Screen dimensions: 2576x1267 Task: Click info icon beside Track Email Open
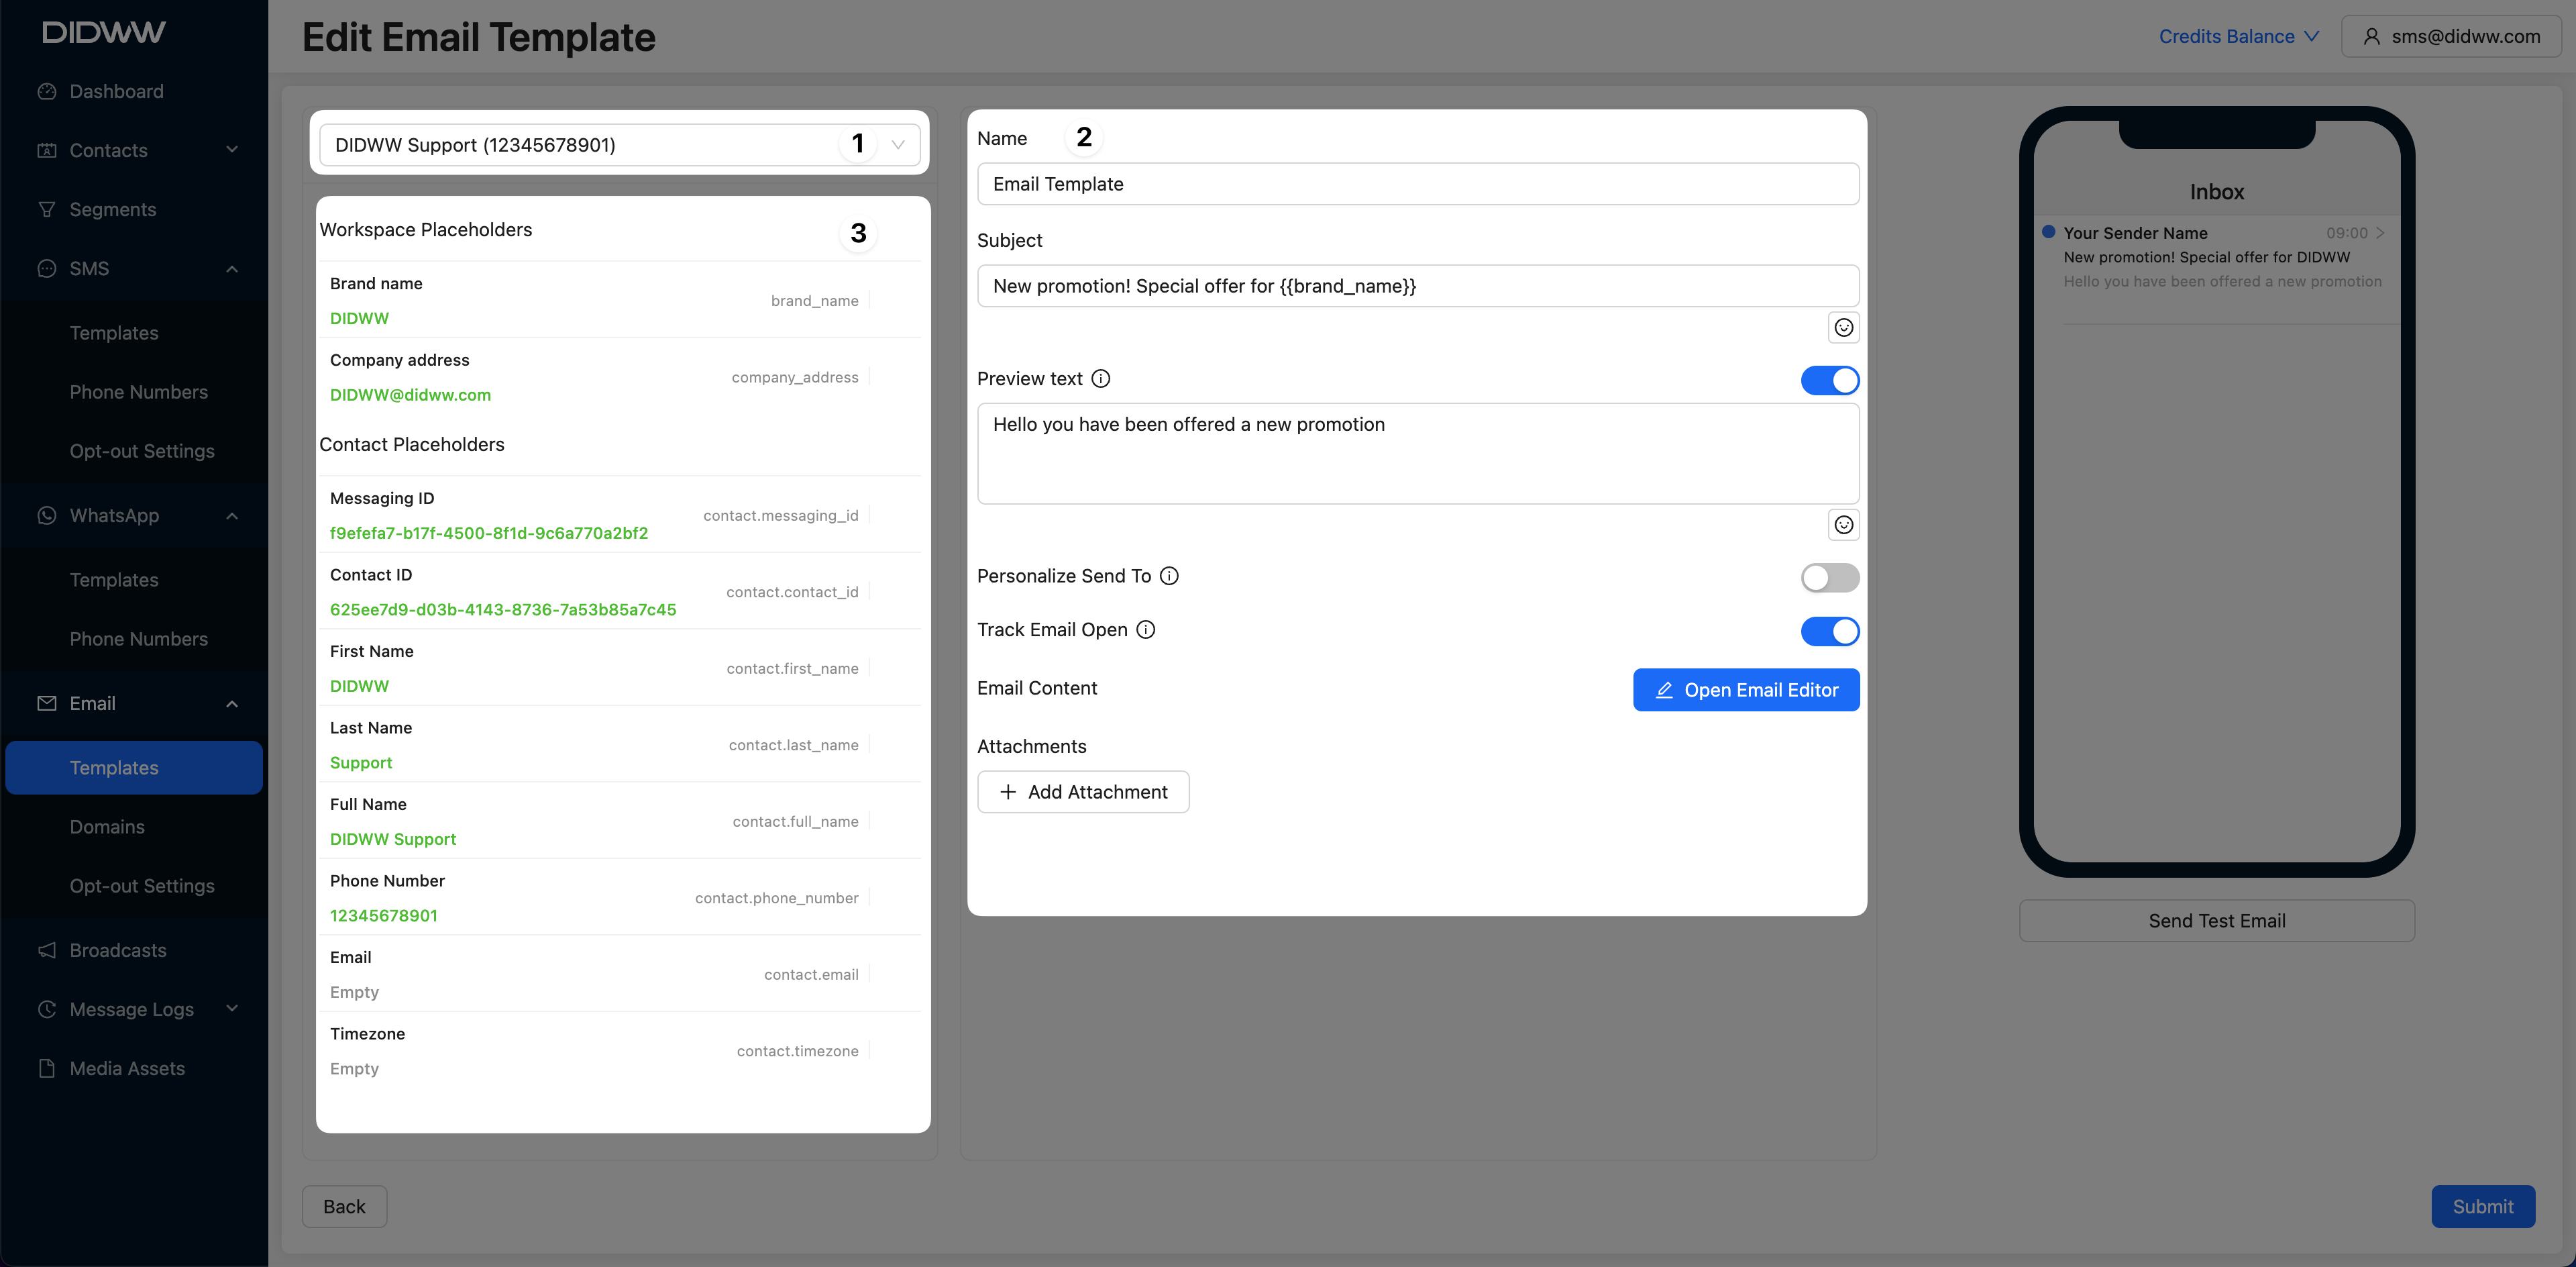coord(1145,630)
